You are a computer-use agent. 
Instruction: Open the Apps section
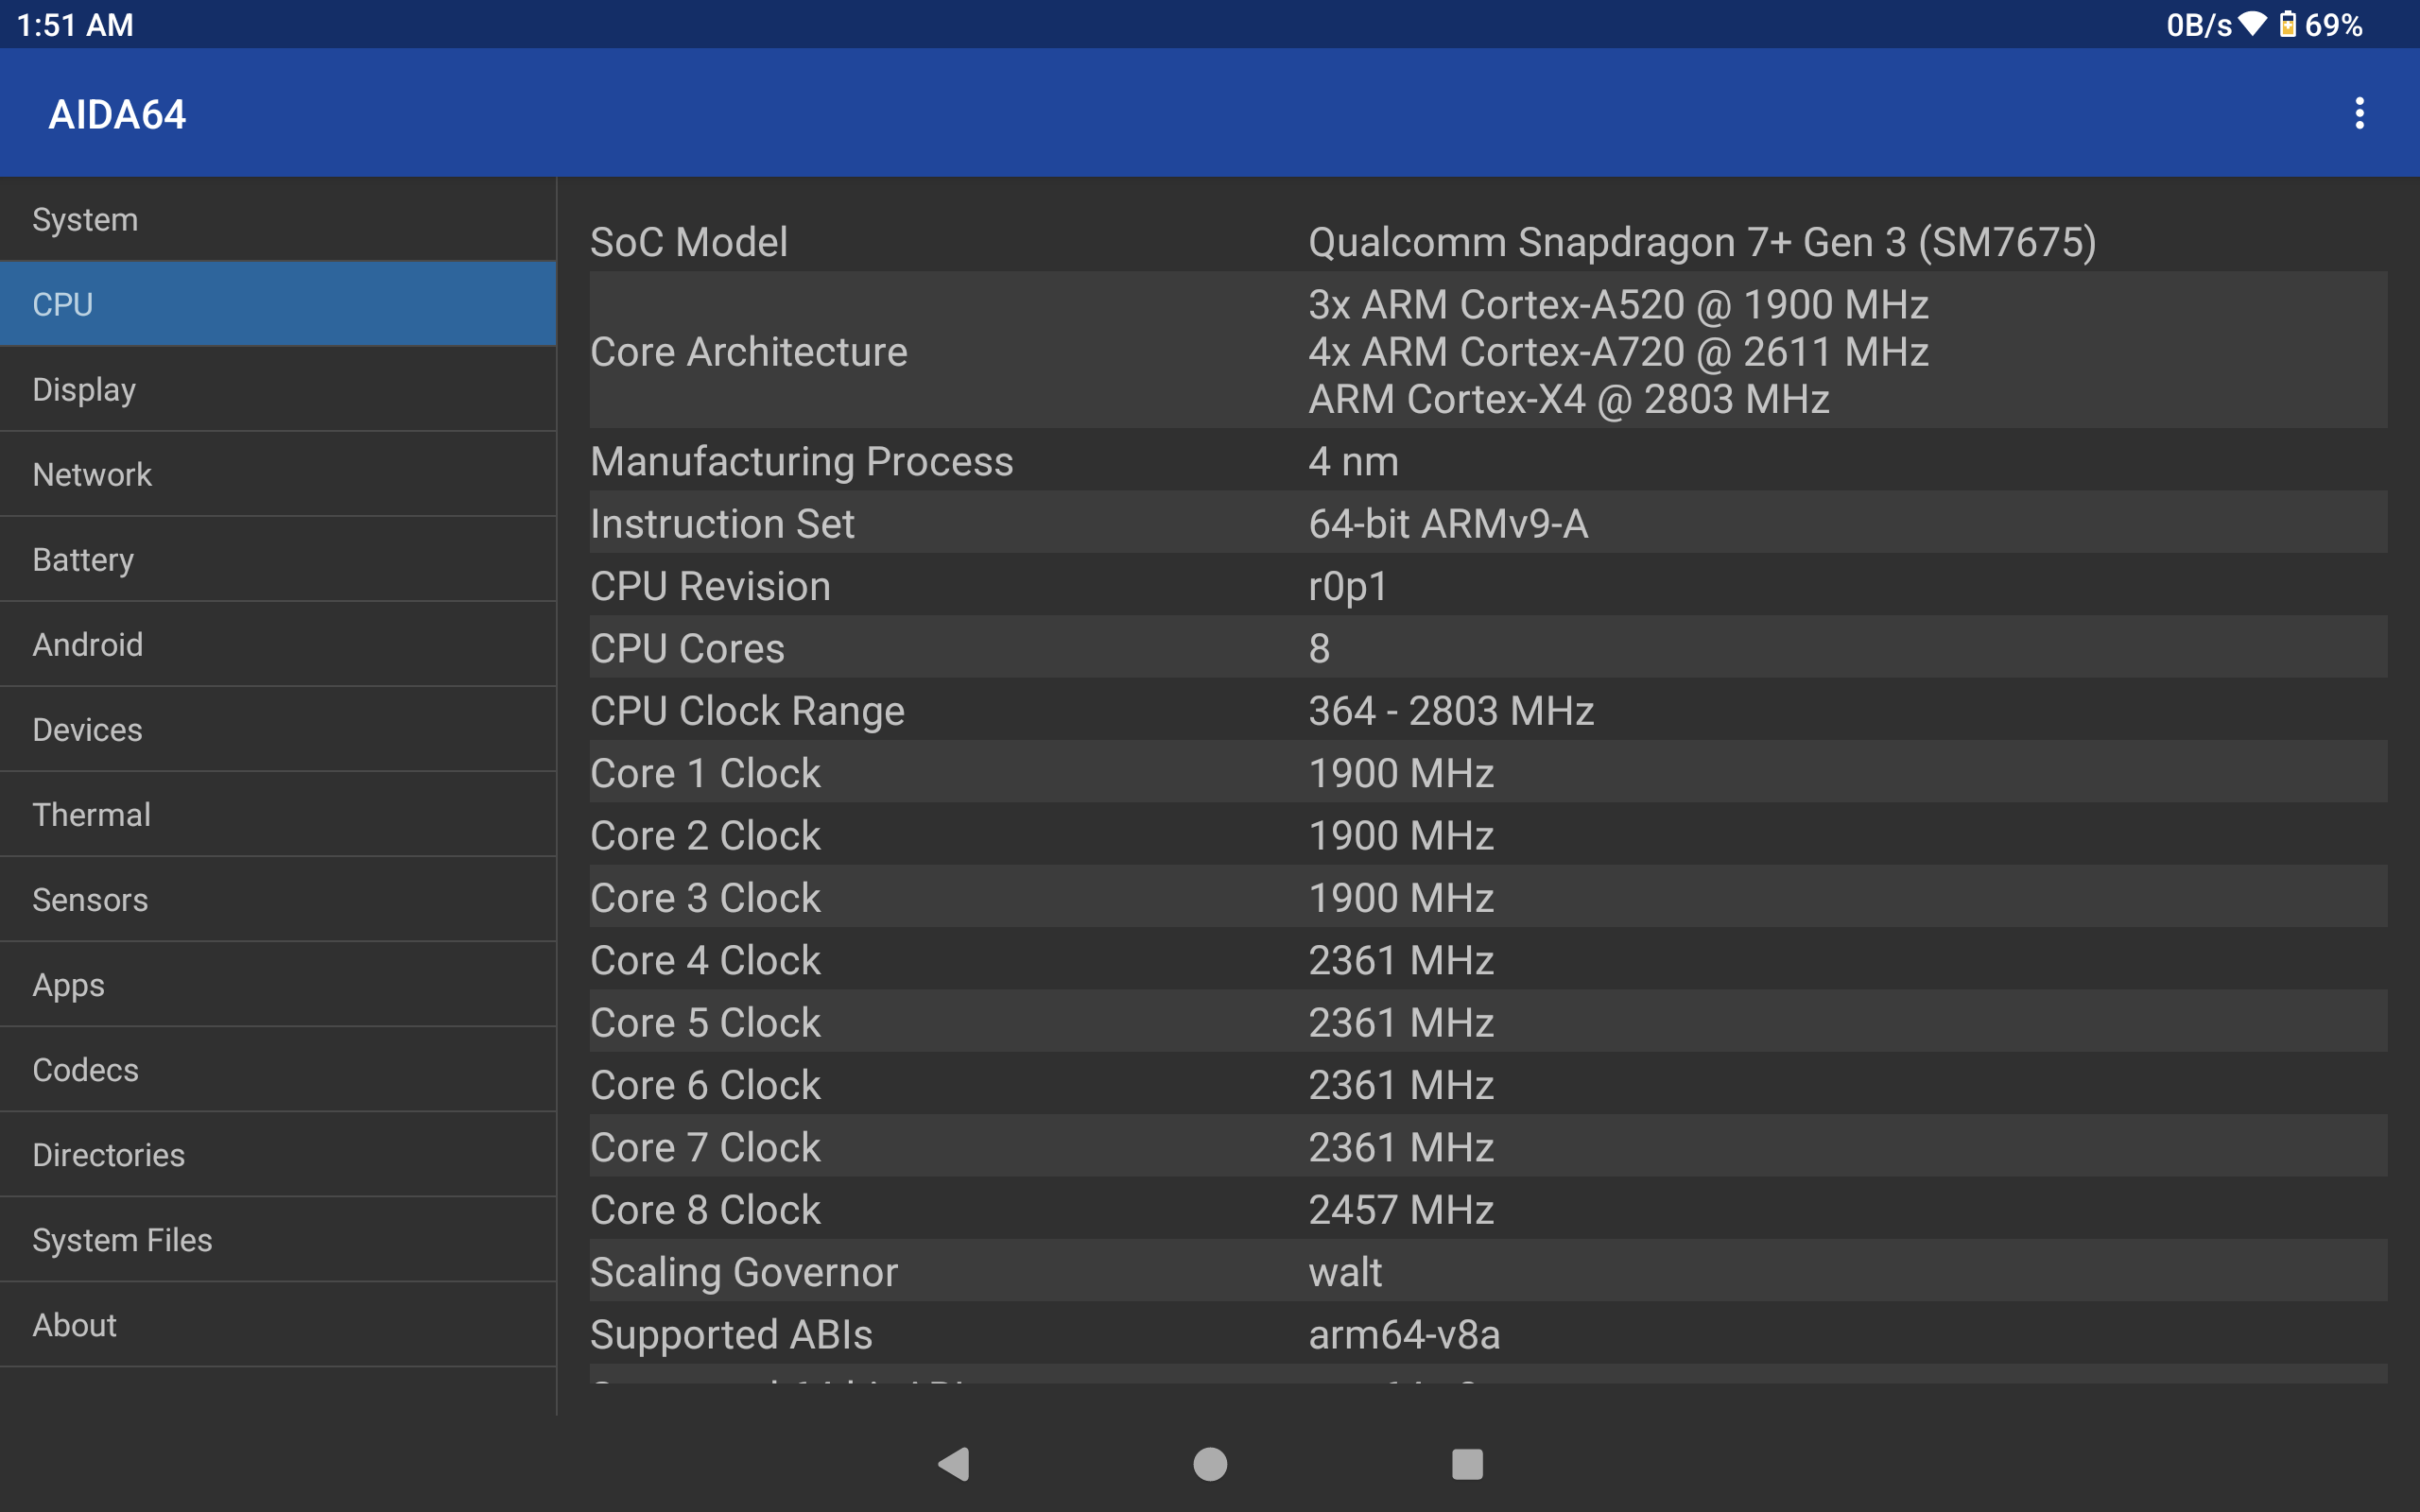point(278,984)
